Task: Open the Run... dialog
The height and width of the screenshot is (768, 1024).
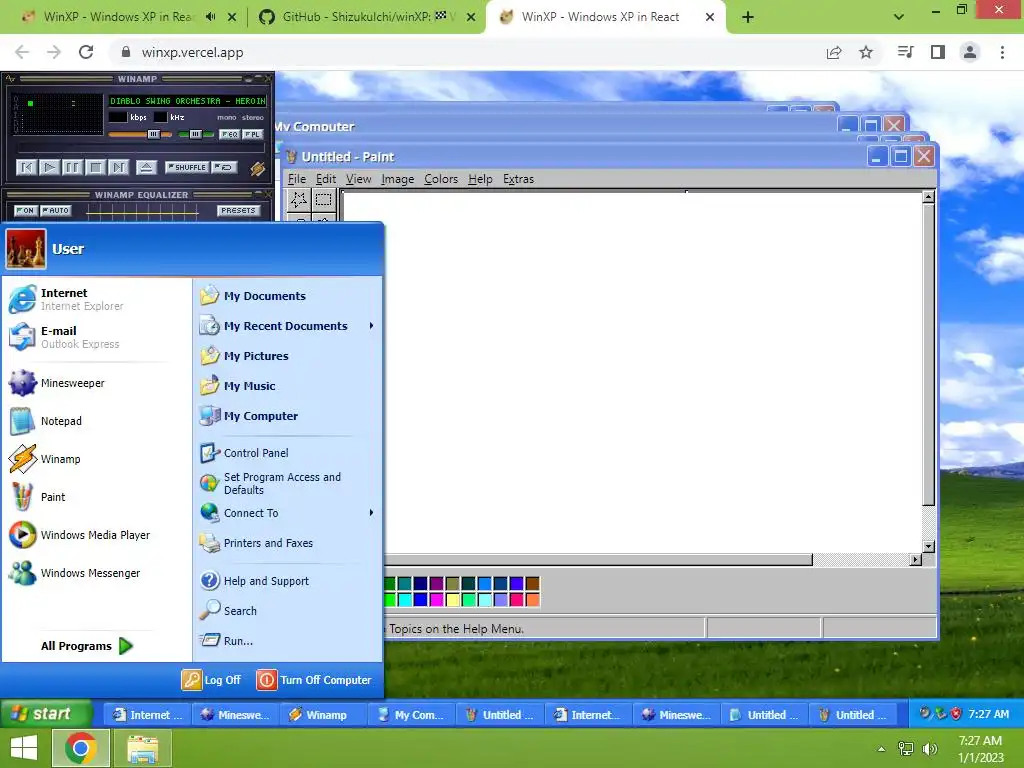Action: (x=288, y=641)
